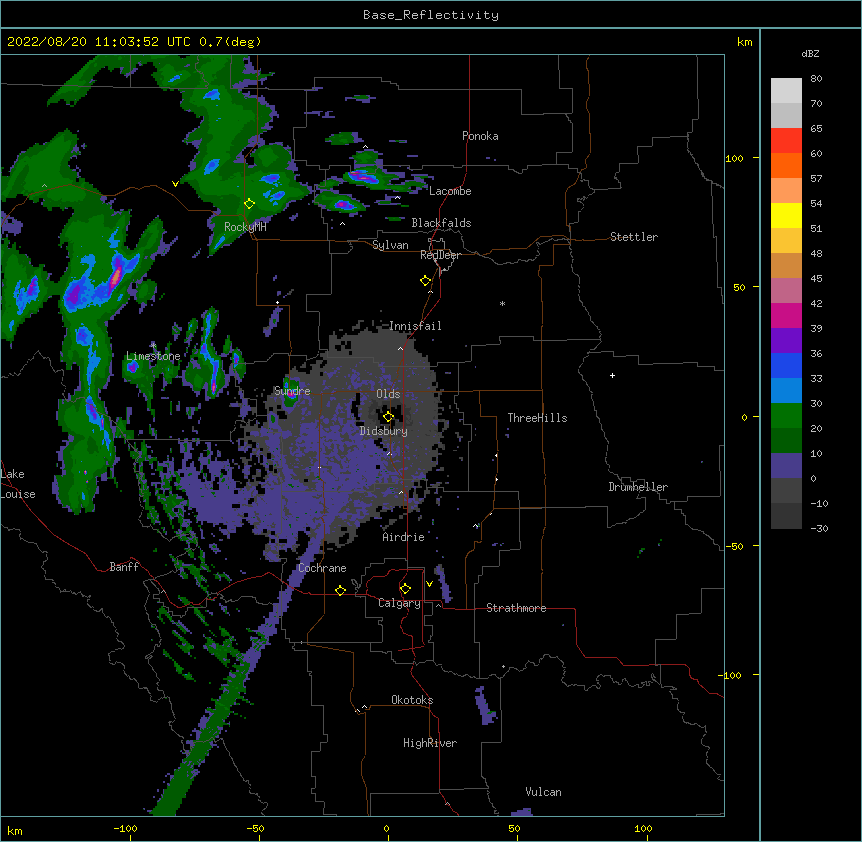Click the Didsbury label
Screen dimensions: 862x842
384,431
